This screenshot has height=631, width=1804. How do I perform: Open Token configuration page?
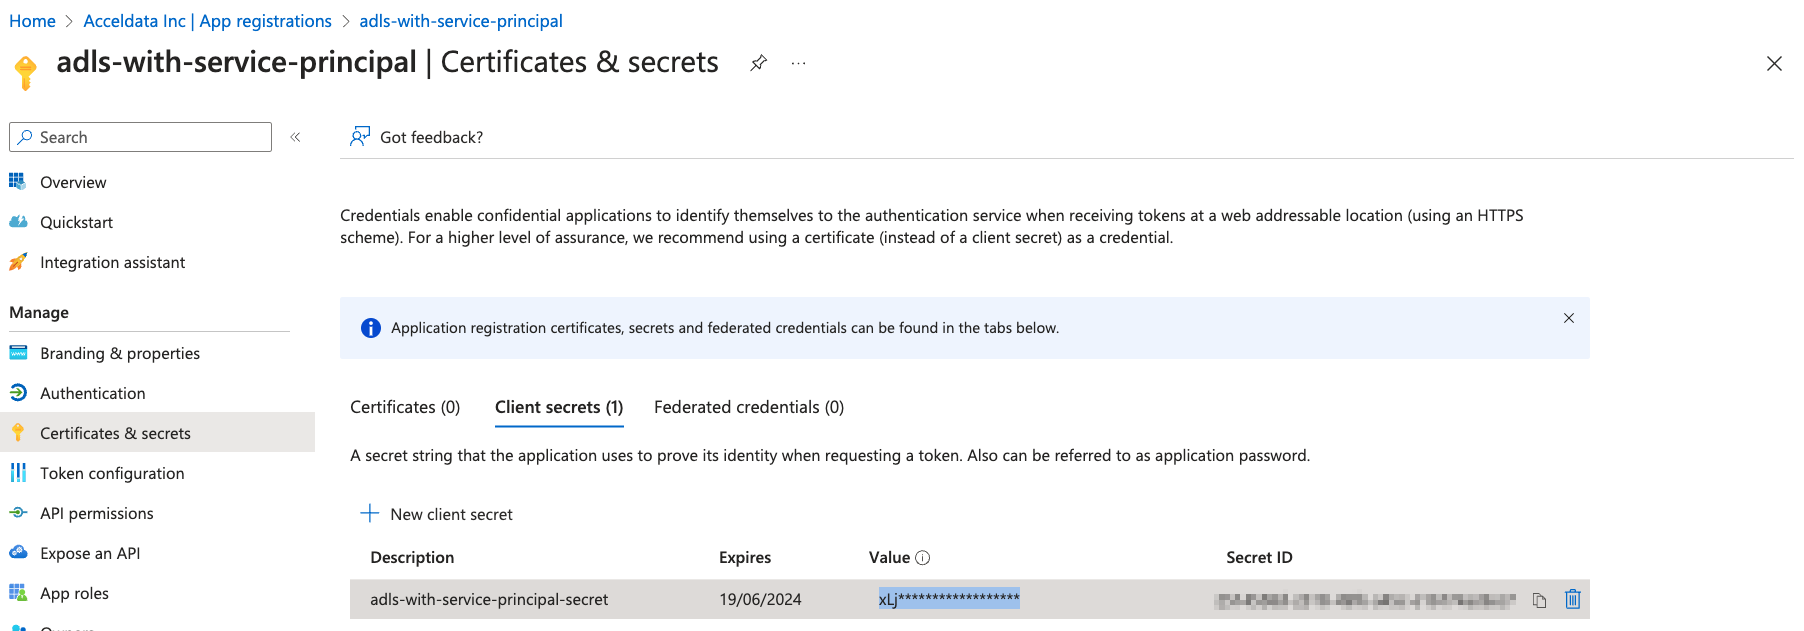point(112,473)
